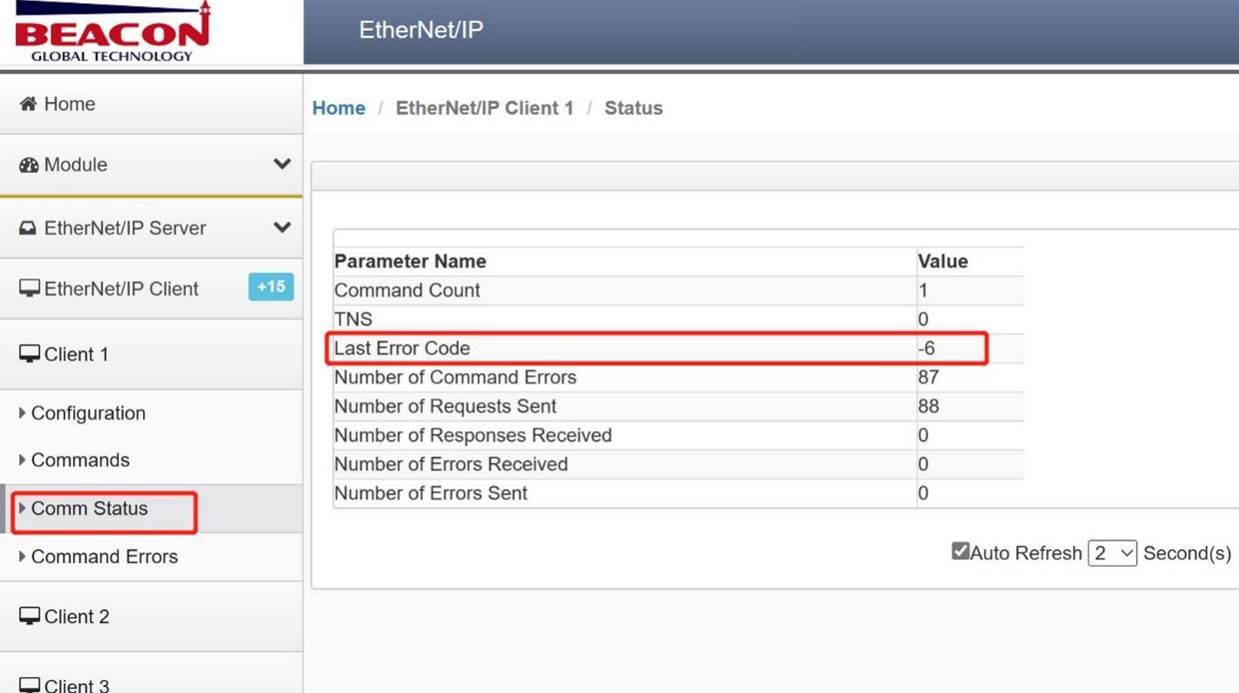Click the EtherNet/IP Server inbox icon
Image resolution: width=1239 pixels, height=693 pixels.
click(28, 228)
